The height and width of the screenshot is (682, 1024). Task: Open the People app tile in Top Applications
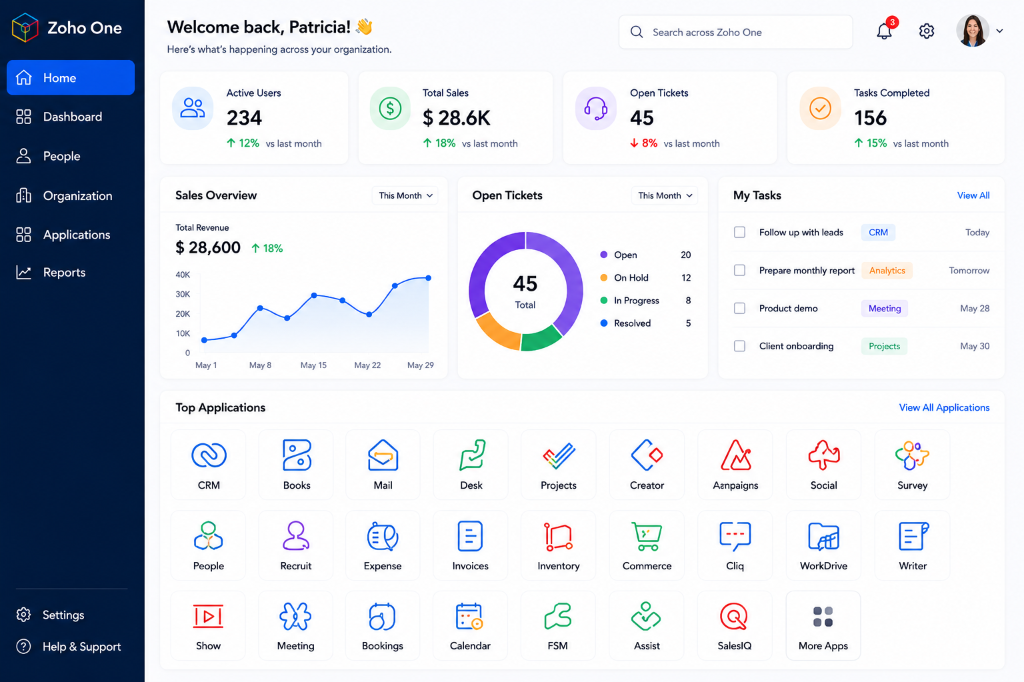pos(208,545)
